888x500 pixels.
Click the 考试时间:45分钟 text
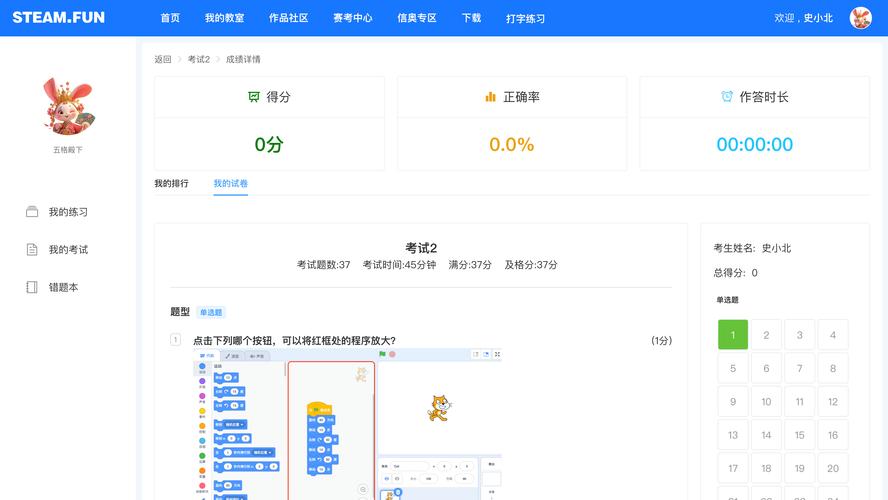click(399, 264)
